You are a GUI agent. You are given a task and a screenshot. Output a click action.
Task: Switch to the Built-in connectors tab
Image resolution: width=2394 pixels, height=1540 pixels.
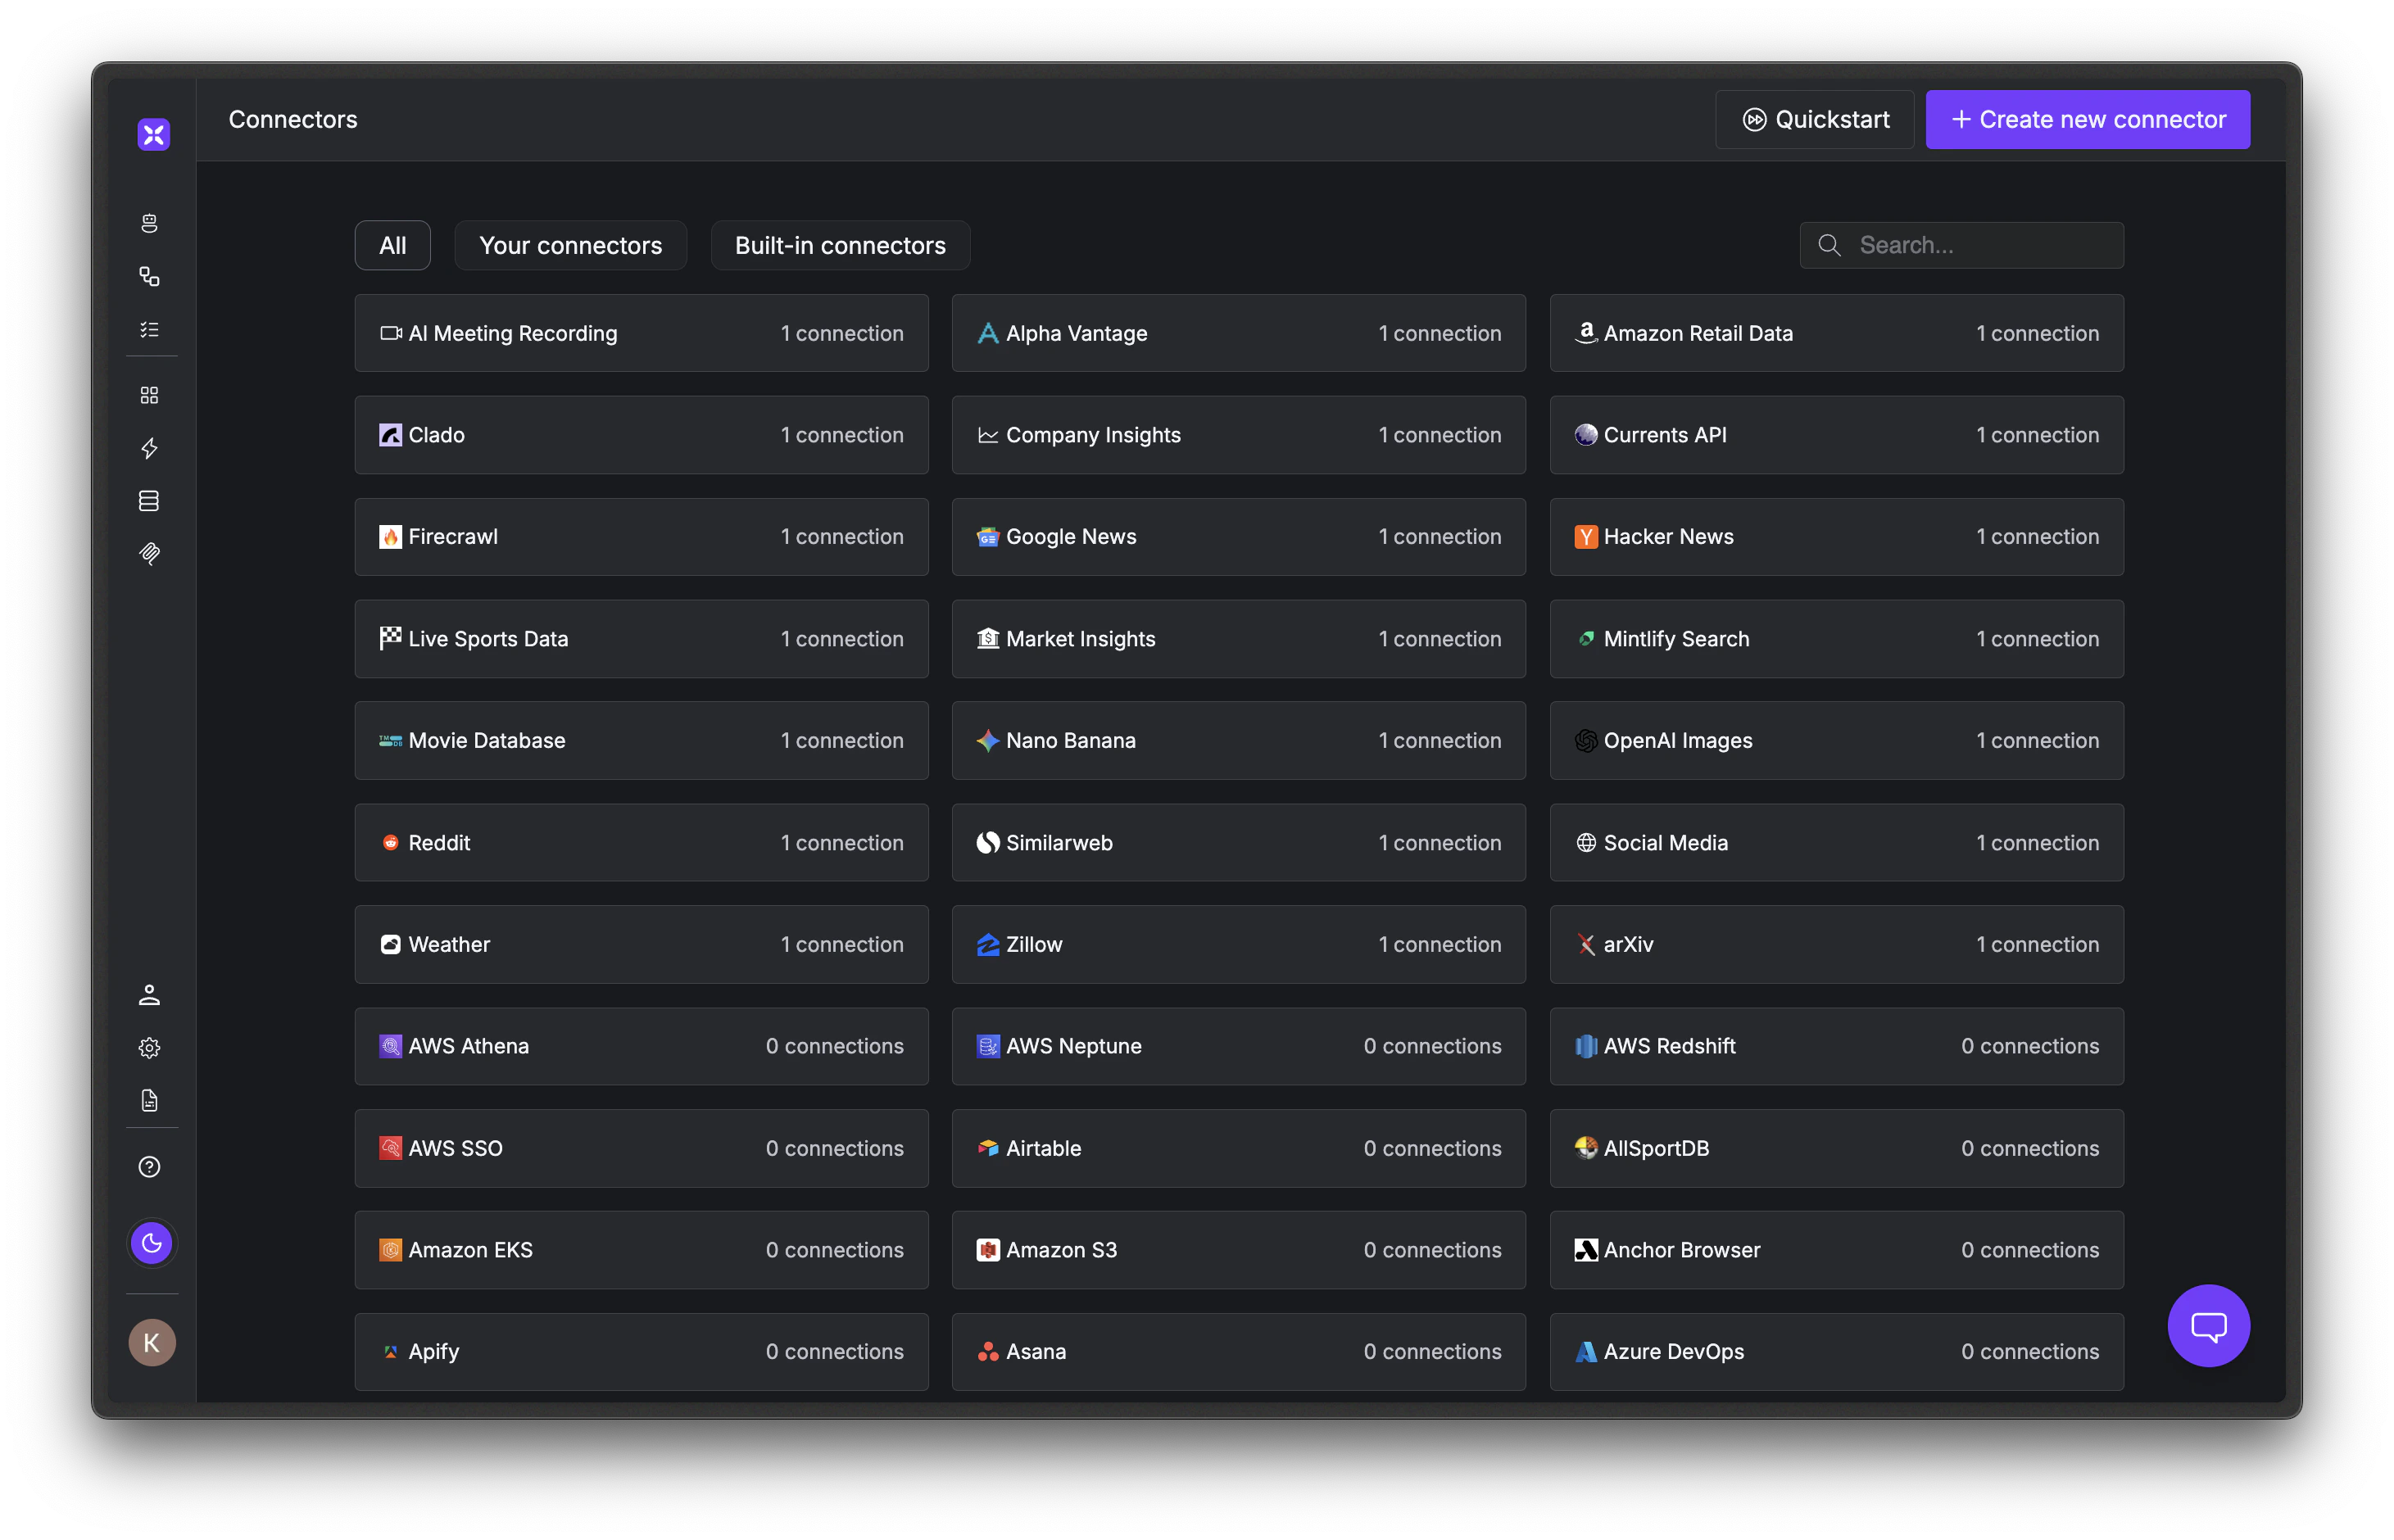(x=840, y=245)
